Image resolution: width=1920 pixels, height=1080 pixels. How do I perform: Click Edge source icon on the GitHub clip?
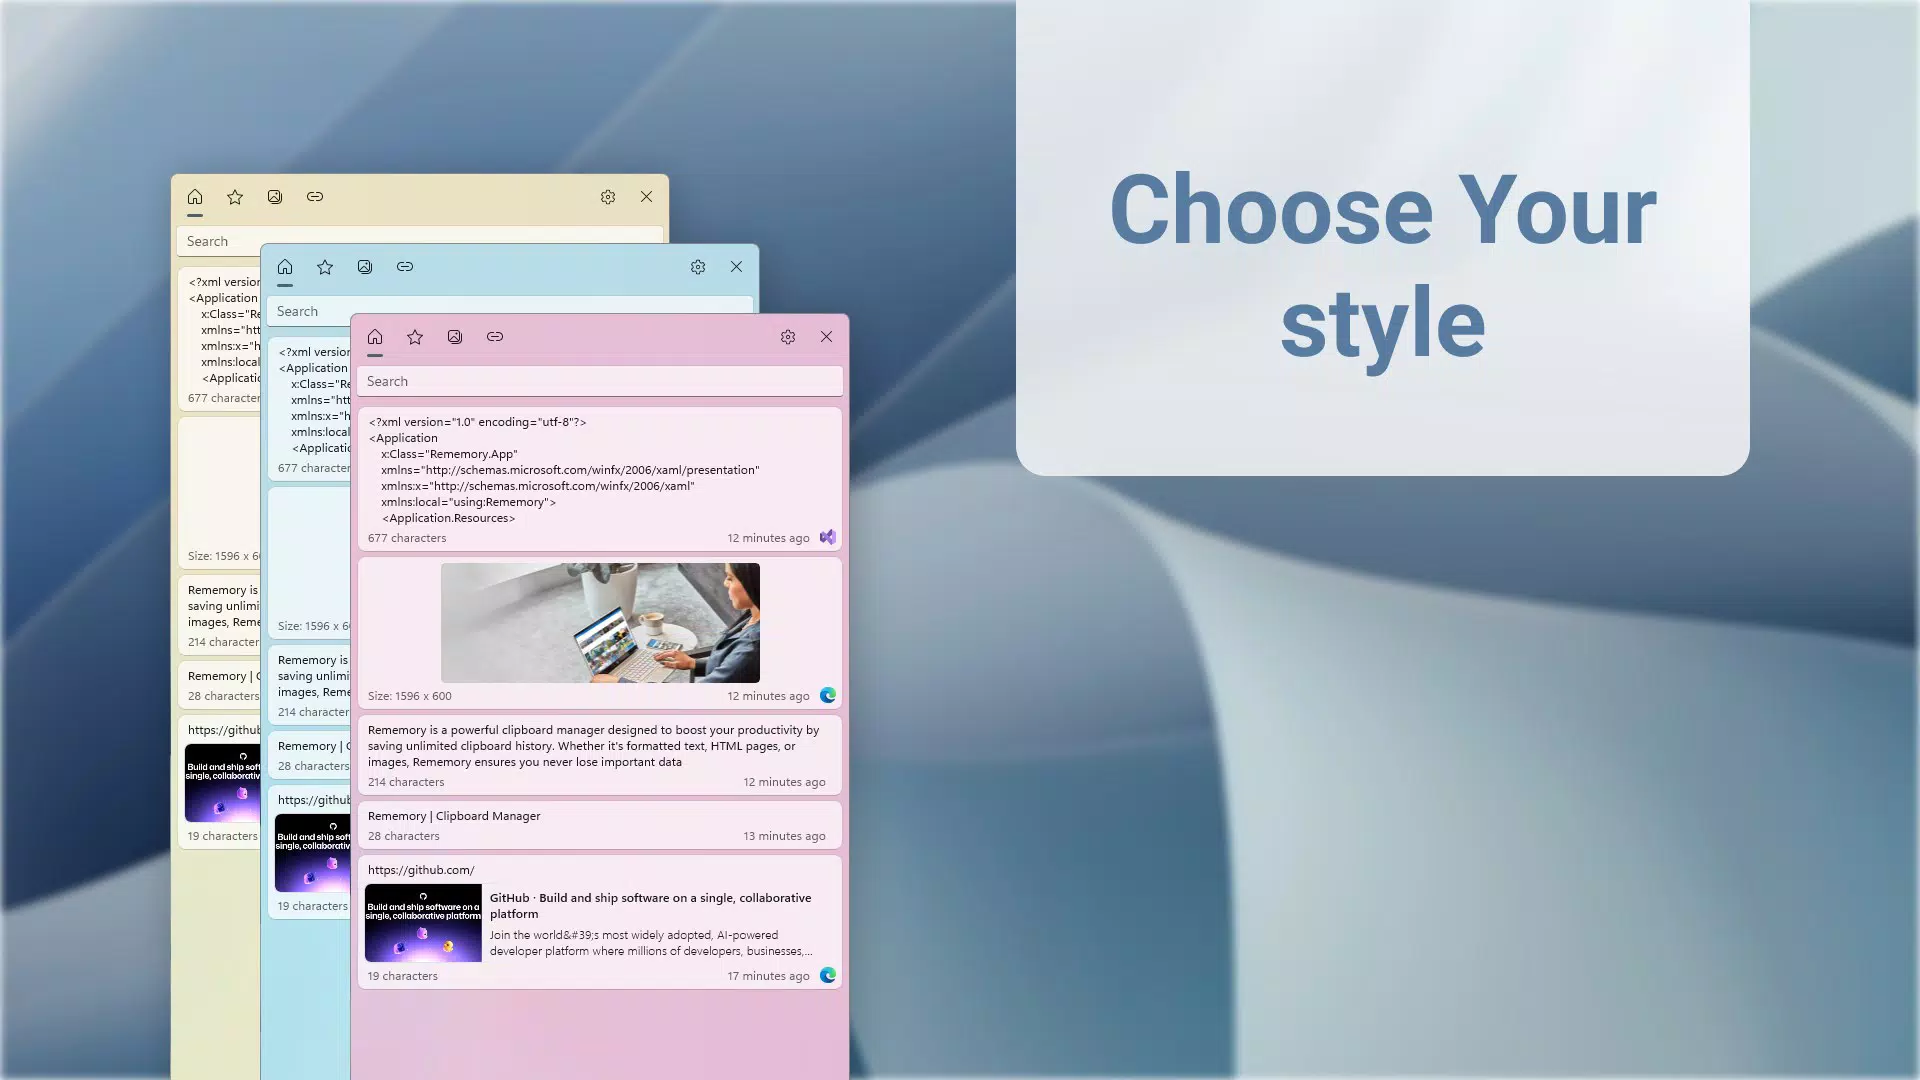click(x=828, y=975)
